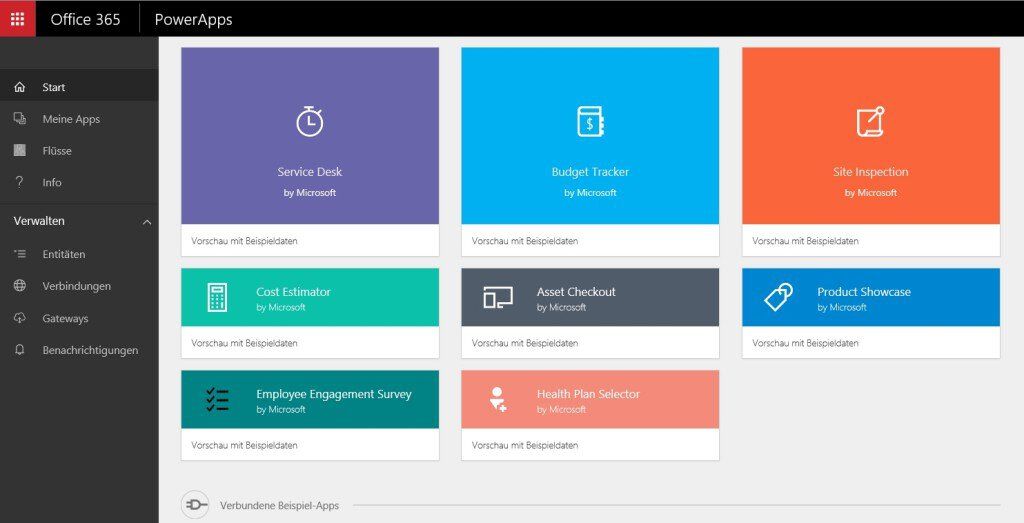Click Vorschau mit Beispieldaten under Site Inspection
This screenshot has width=1024, height=523.
click(805, 241)
